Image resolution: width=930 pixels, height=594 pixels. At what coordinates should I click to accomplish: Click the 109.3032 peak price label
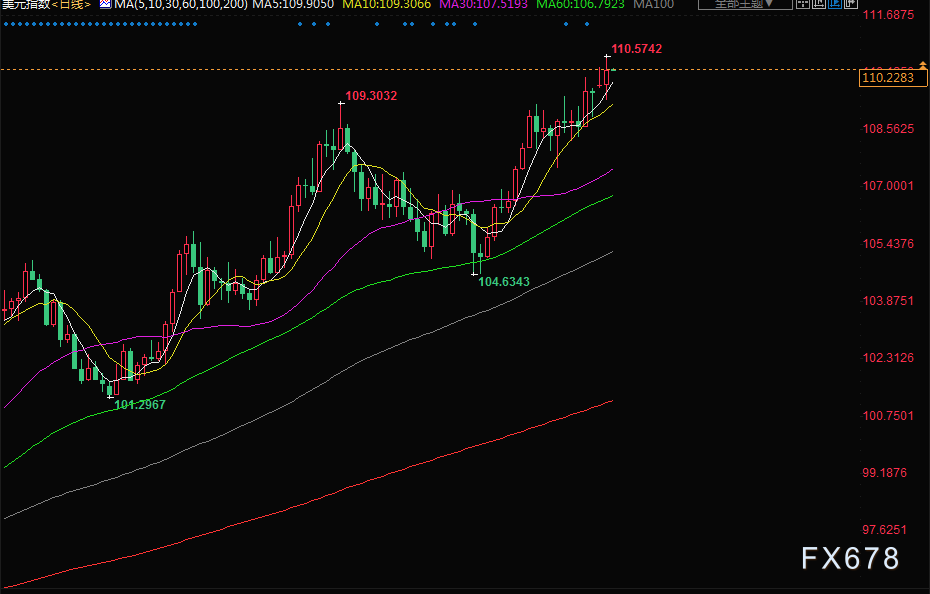(x=371, y=96)
